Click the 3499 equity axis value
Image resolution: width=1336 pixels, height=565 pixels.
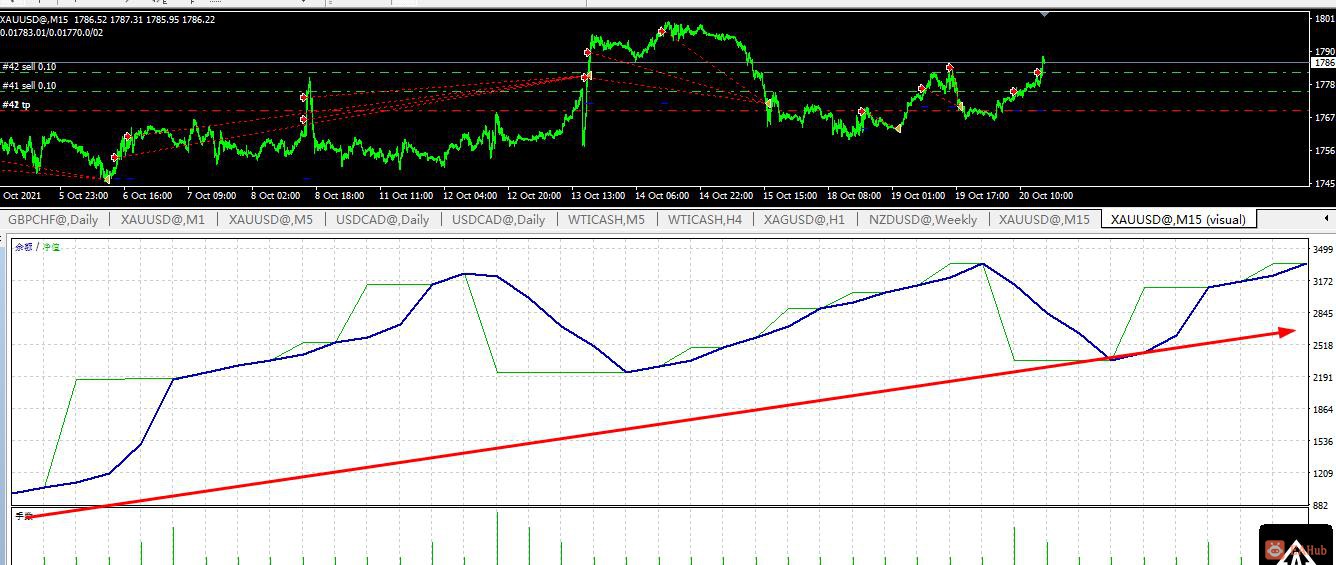(x=1323, y=249)
